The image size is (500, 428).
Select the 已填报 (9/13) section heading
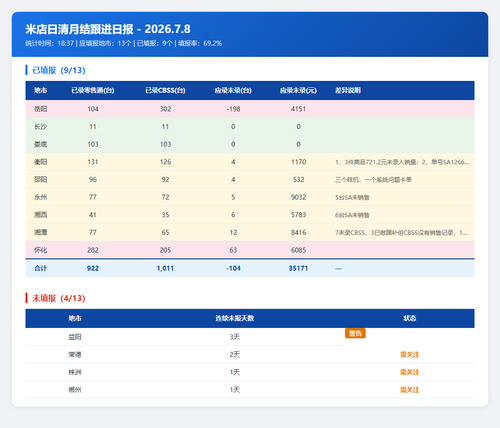coord(59,70)
